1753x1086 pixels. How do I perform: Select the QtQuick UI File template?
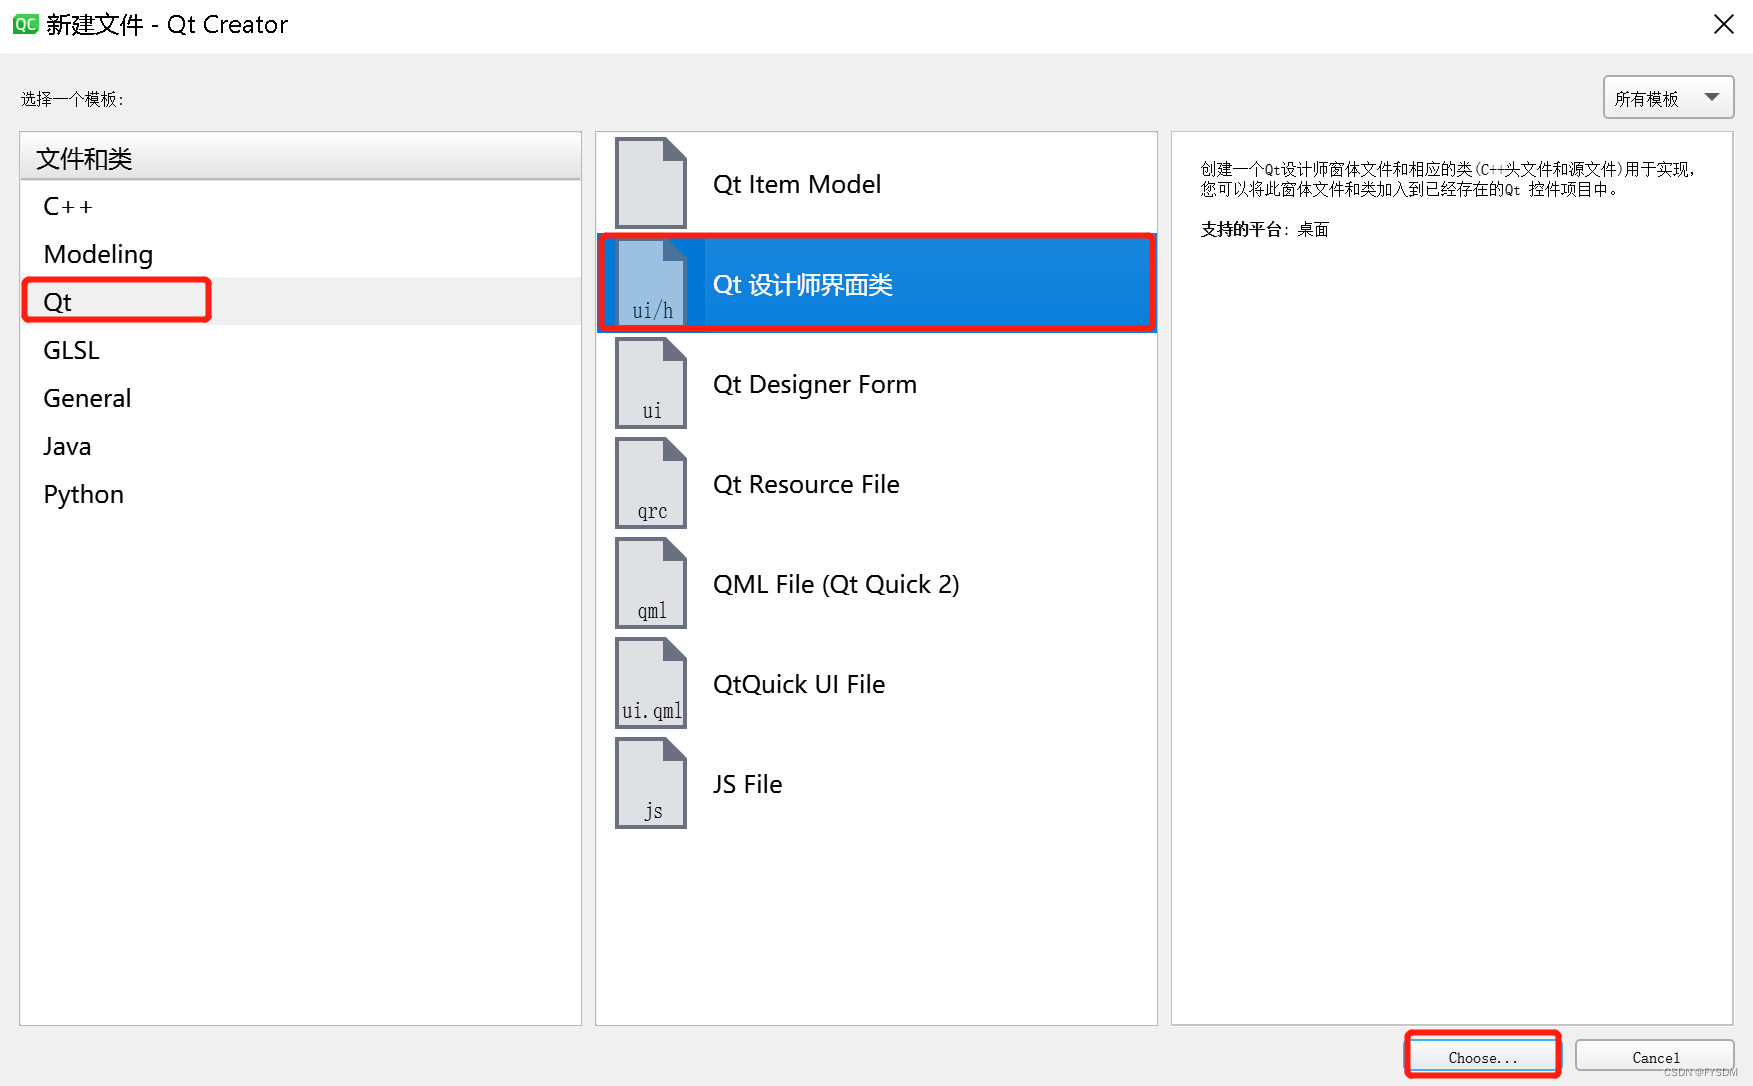click(877, 683)
